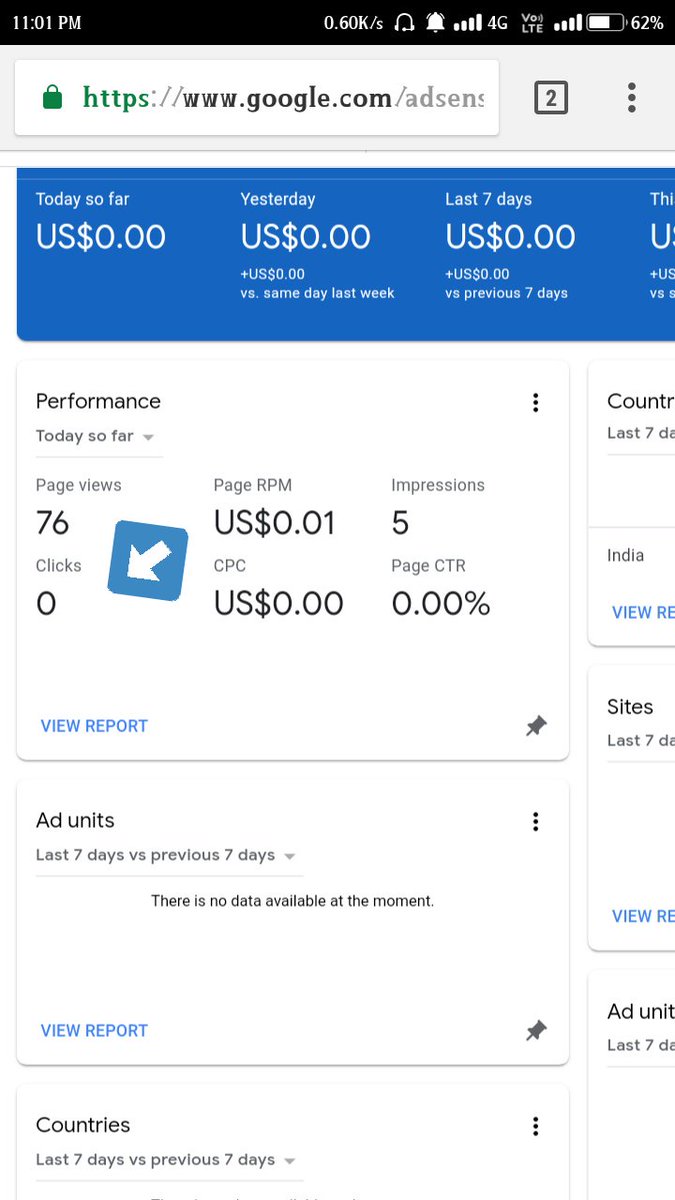This screenshot has width=675, height=1200.
Task: Open the browser three-dot menu
Action: (x=631, y=97)
